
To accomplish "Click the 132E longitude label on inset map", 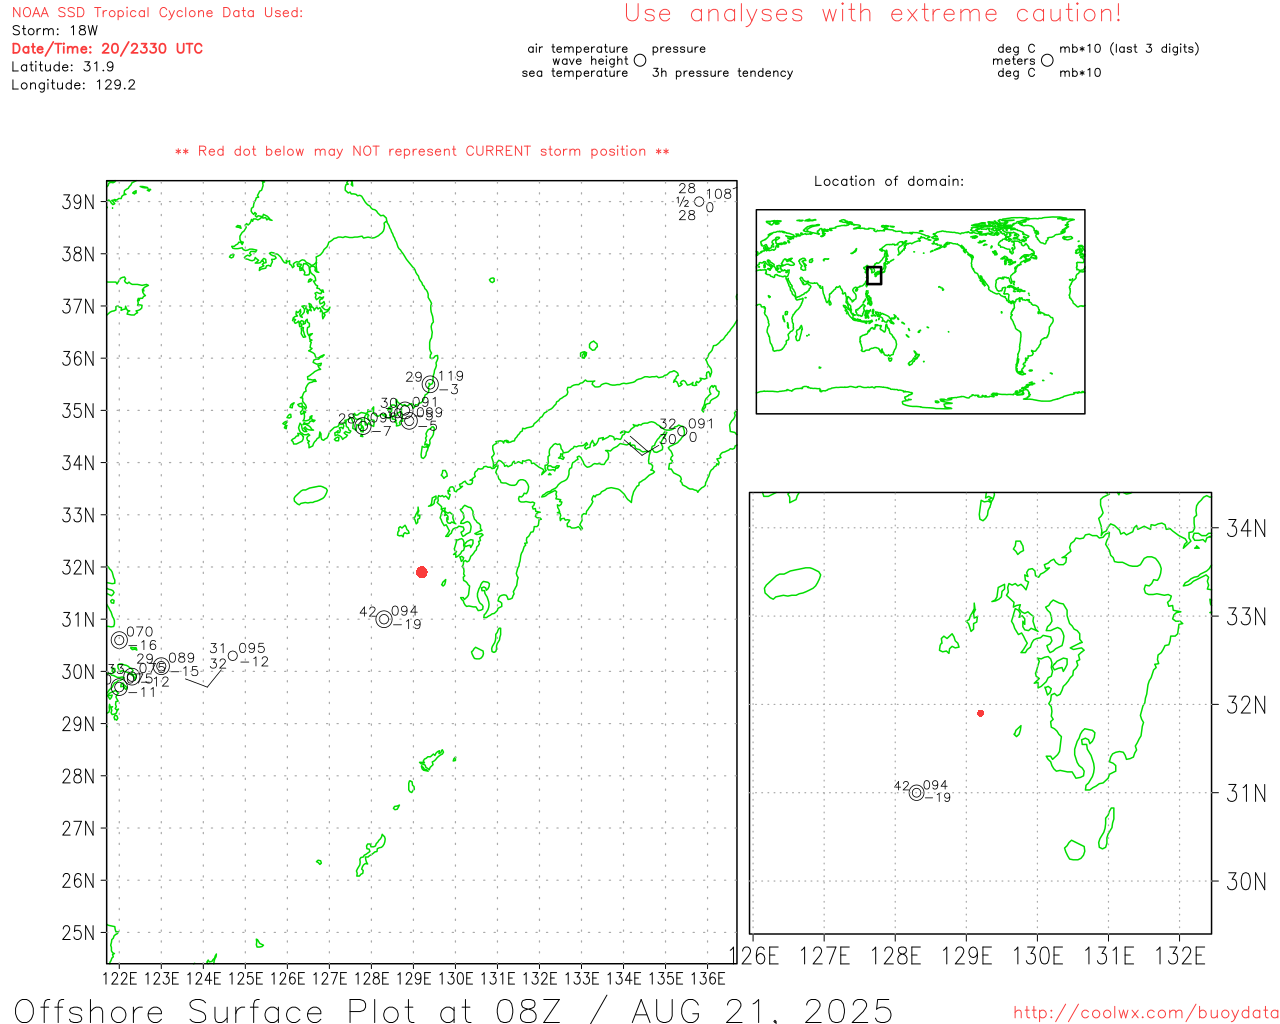I will point(1180,956).
